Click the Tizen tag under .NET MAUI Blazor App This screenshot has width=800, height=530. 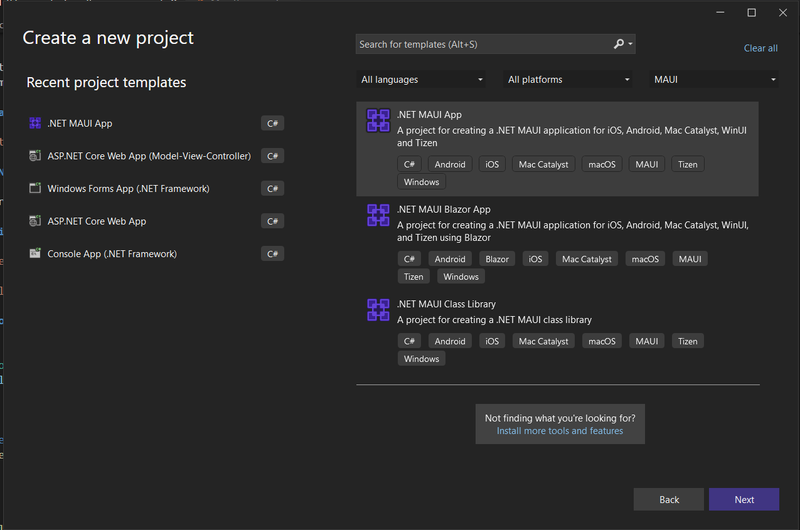[x=413, y=276]
